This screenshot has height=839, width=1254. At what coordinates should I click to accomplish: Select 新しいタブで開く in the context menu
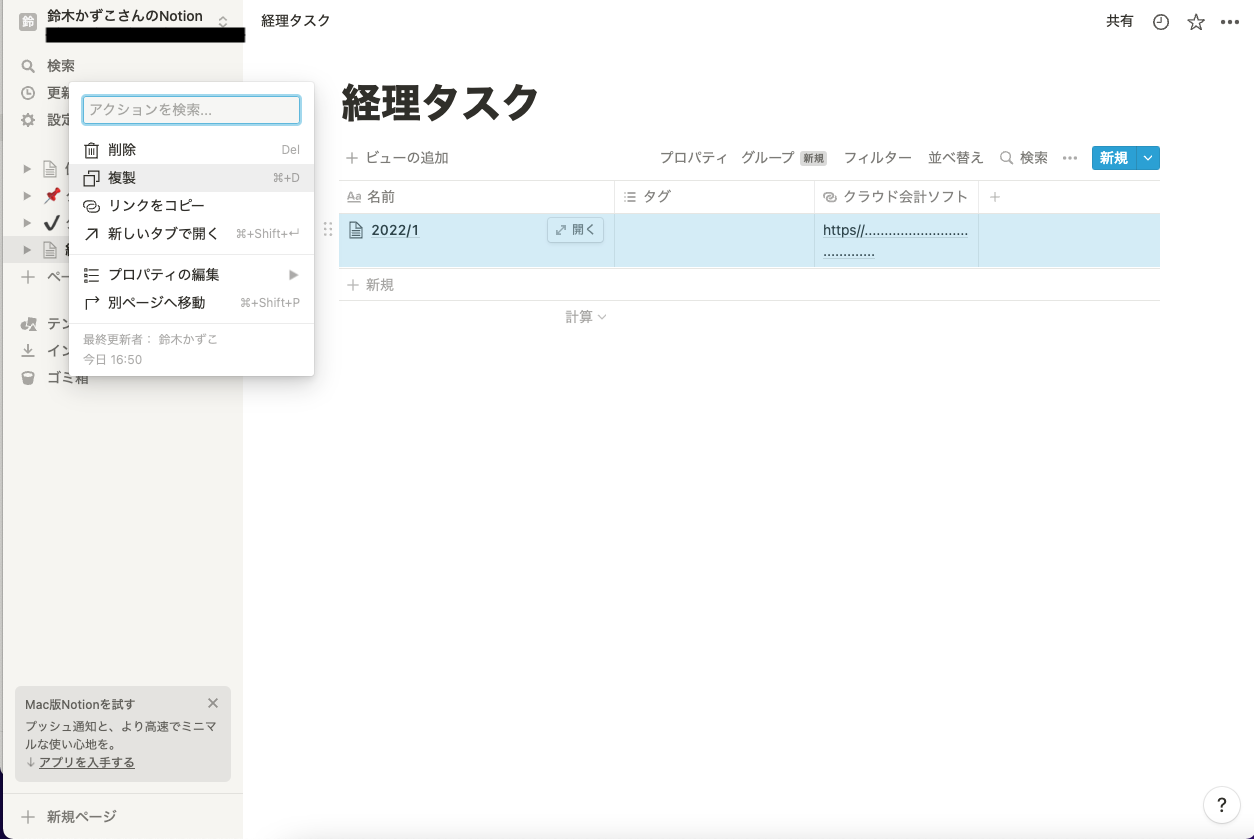click(192, 234)
